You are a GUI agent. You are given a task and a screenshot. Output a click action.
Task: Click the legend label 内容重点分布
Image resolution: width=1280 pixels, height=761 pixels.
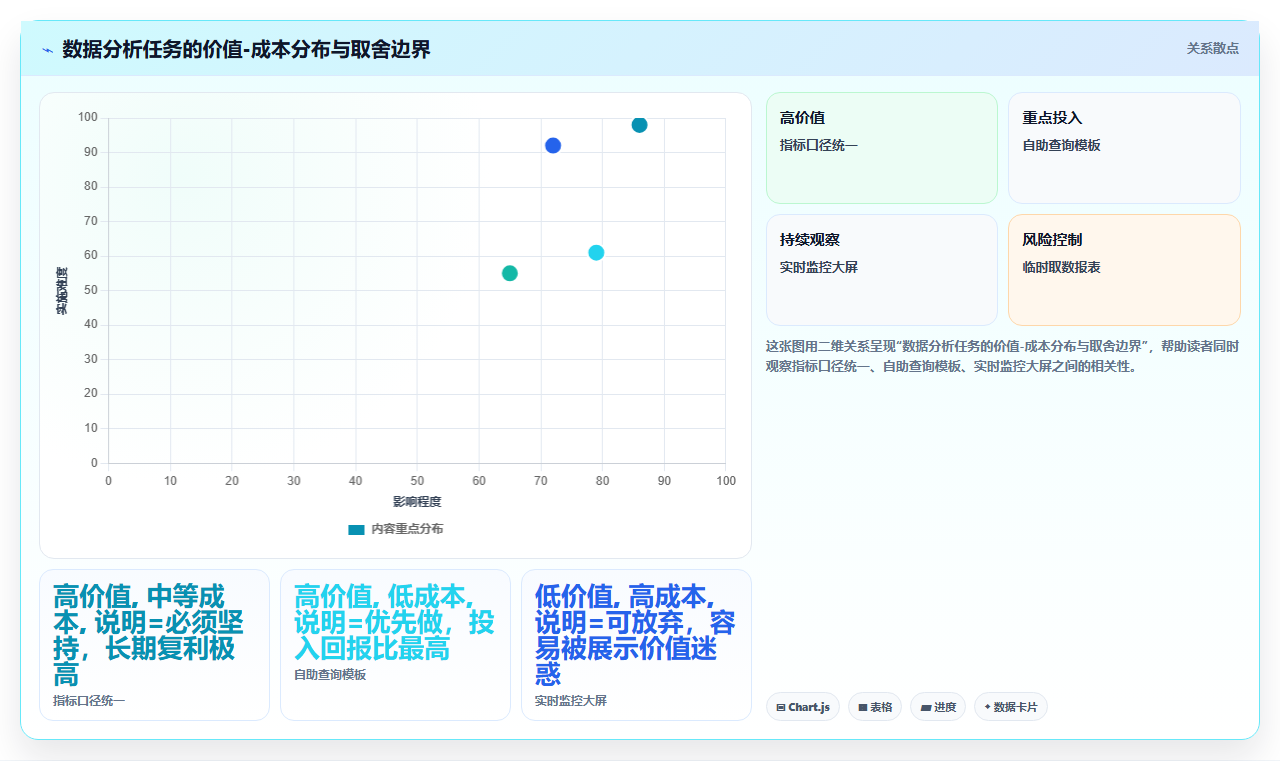[407, 529]
